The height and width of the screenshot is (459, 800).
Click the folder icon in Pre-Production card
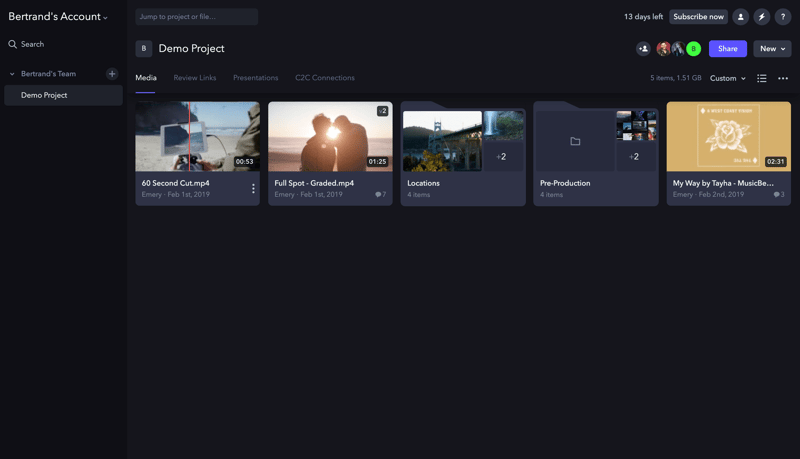pos(575,141)
